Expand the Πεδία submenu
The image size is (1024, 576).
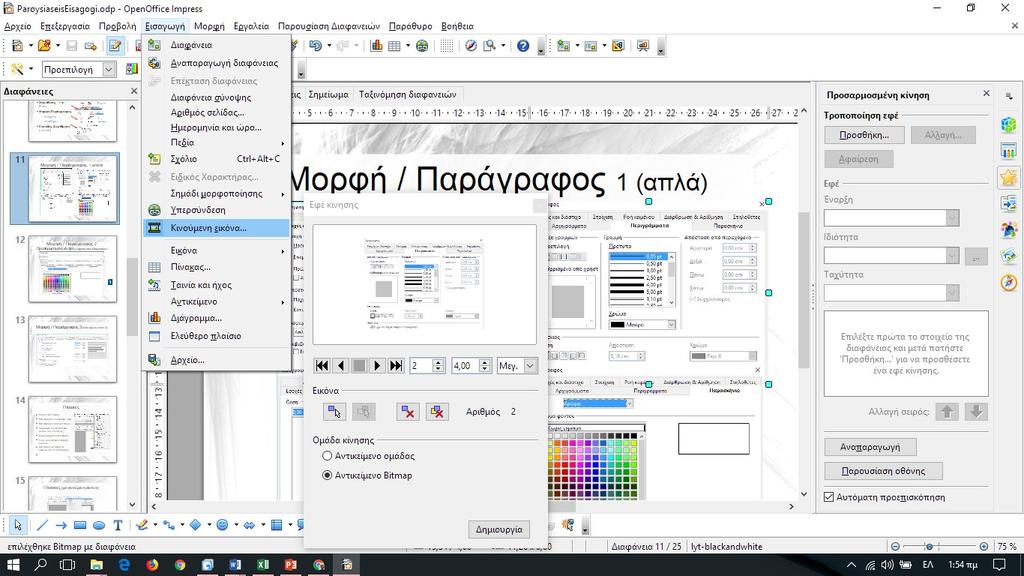(x=216, y=142)
